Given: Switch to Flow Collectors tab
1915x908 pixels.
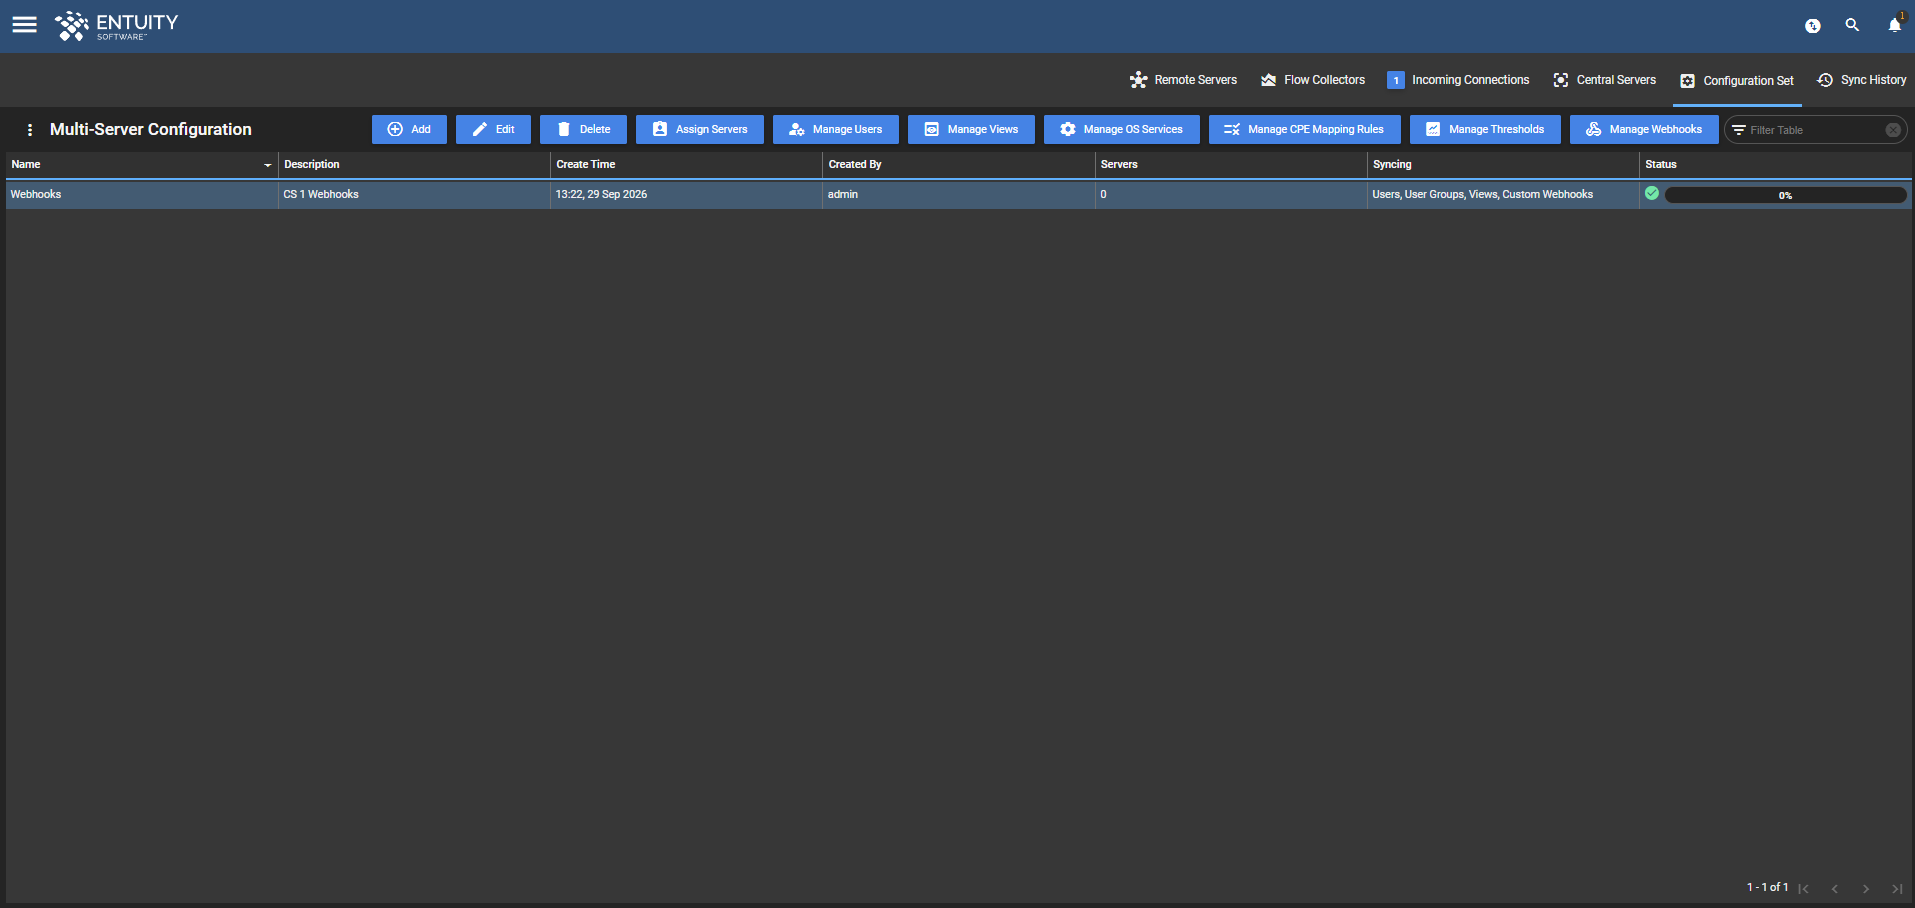Looking at the screenshot, I should [x=1313, y=80].
